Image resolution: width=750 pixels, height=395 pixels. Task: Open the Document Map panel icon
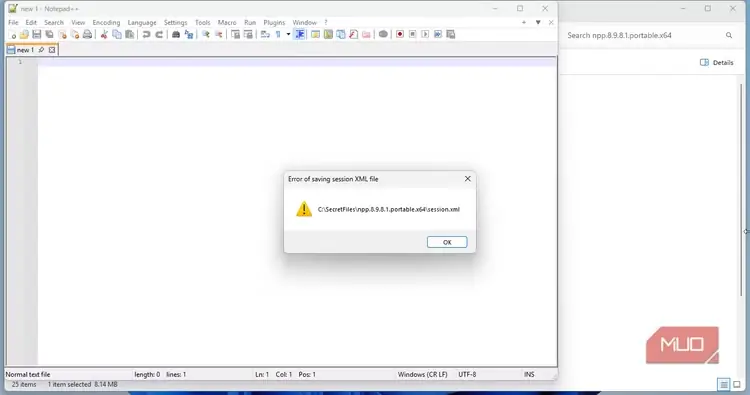[x=328, y=34]
